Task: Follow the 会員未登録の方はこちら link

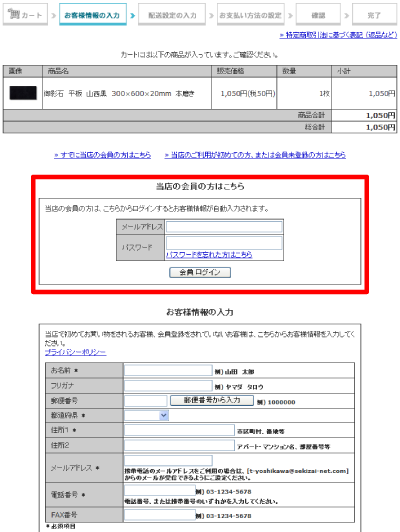Action: [255, 155]
